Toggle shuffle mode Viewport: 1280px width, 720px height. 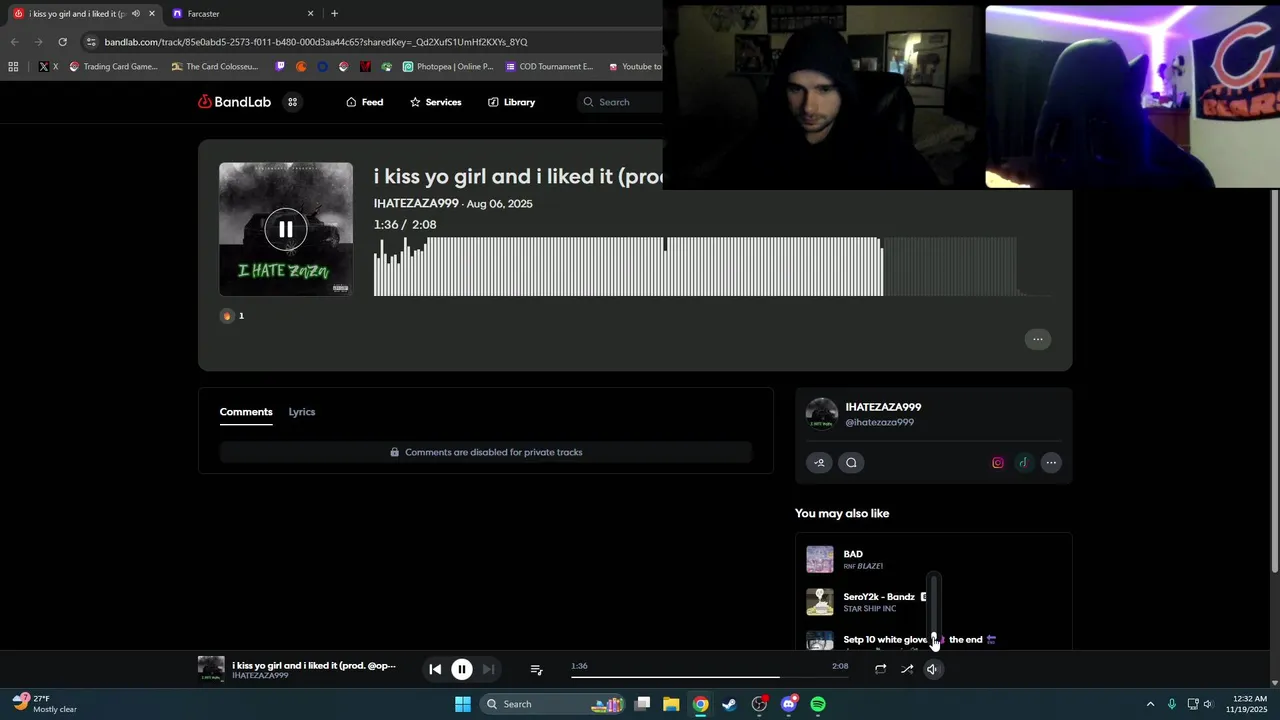coord(907,669)
